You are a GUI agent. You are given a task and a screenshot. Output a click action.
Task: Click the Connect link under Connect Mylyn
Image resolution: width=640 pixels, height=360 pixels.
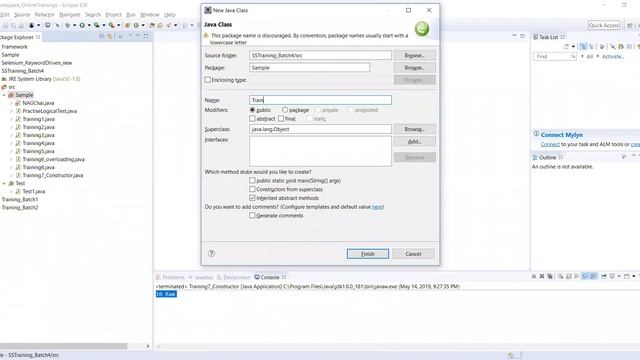(x=550, y=144)
